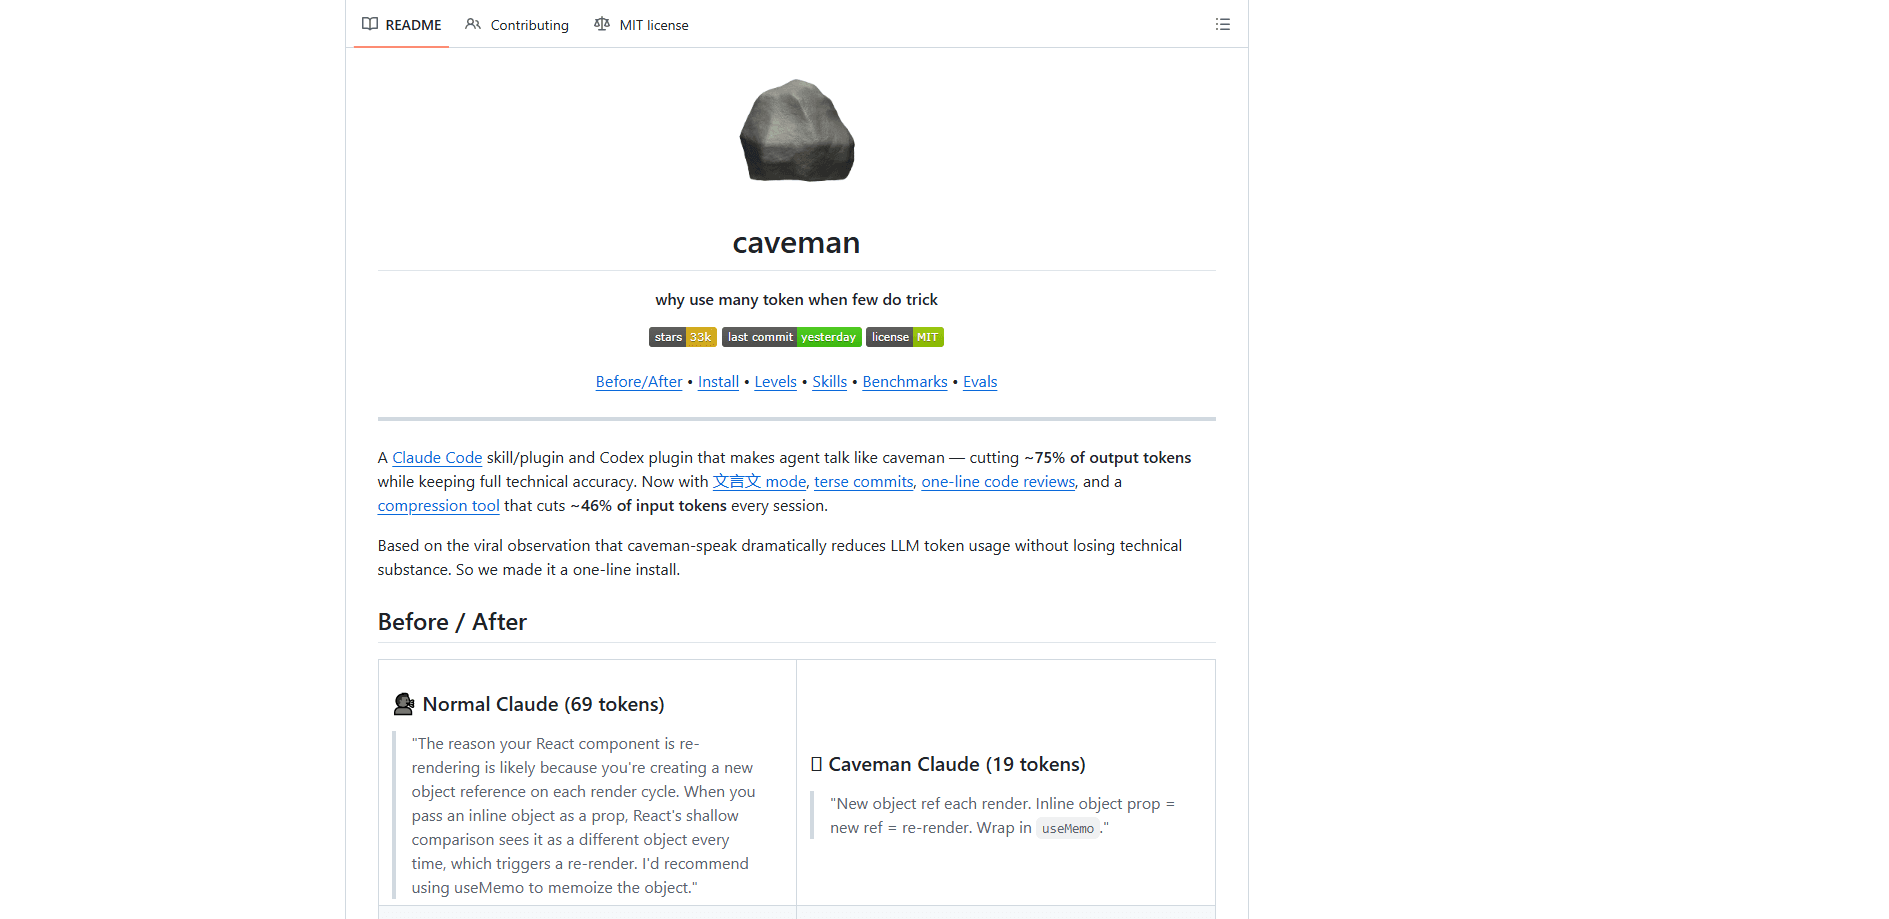Visit the Benchmarks link

coord(905,382)
